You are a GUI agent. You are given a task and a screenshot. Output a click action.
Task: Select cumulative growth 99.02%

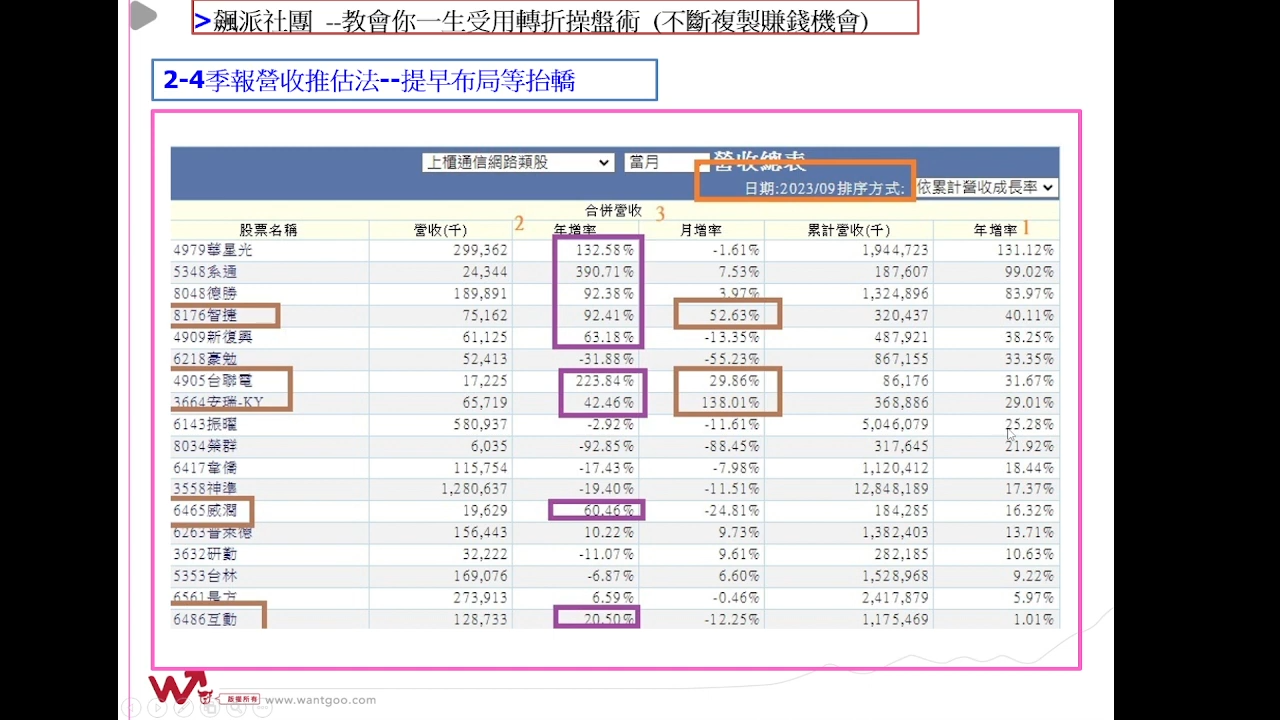pyautogui.click(x=1029, y=272)
